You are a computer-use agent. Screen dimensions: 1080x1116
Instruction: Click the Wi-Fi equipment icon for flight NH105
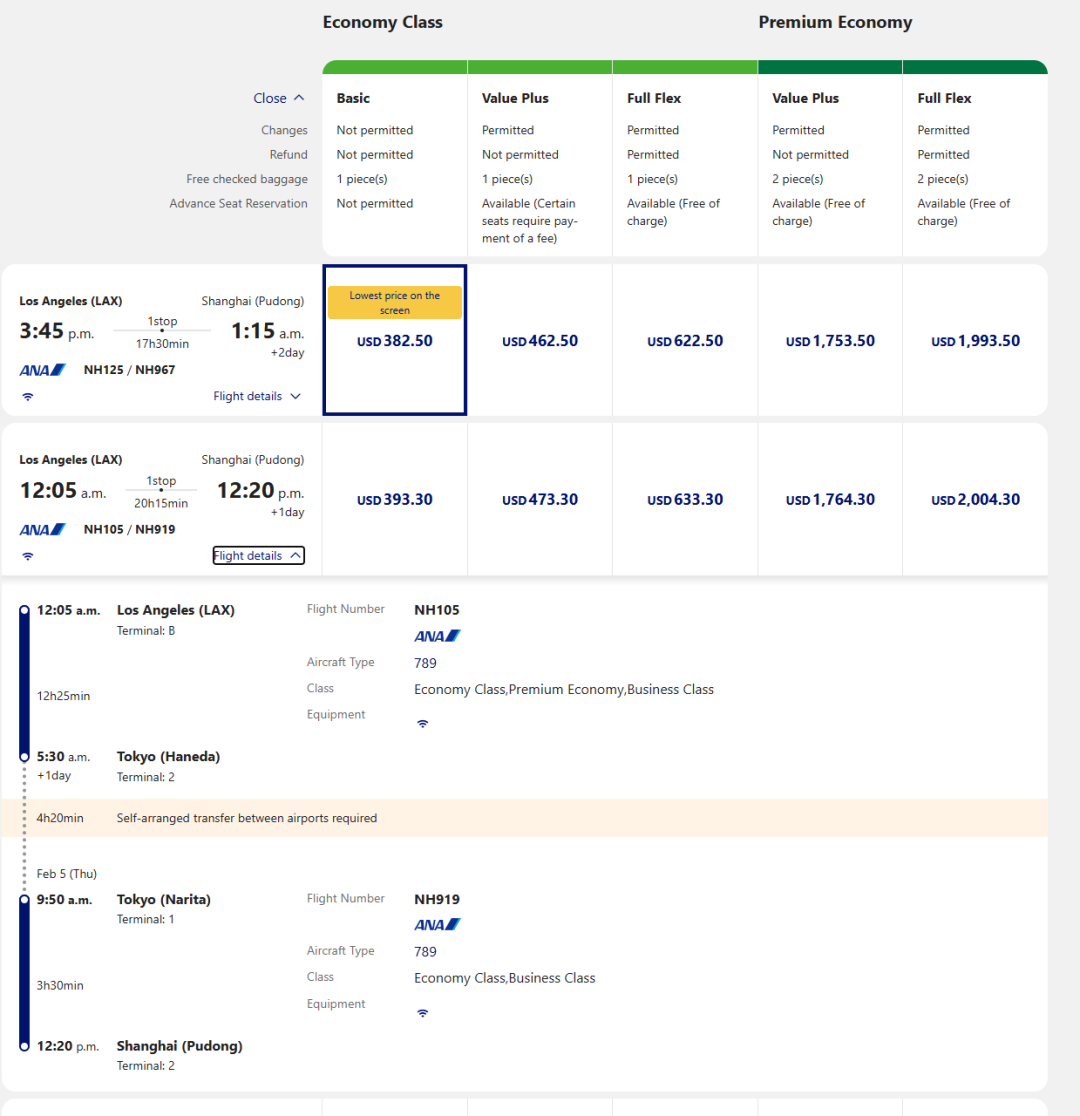[x=423, y=723]
